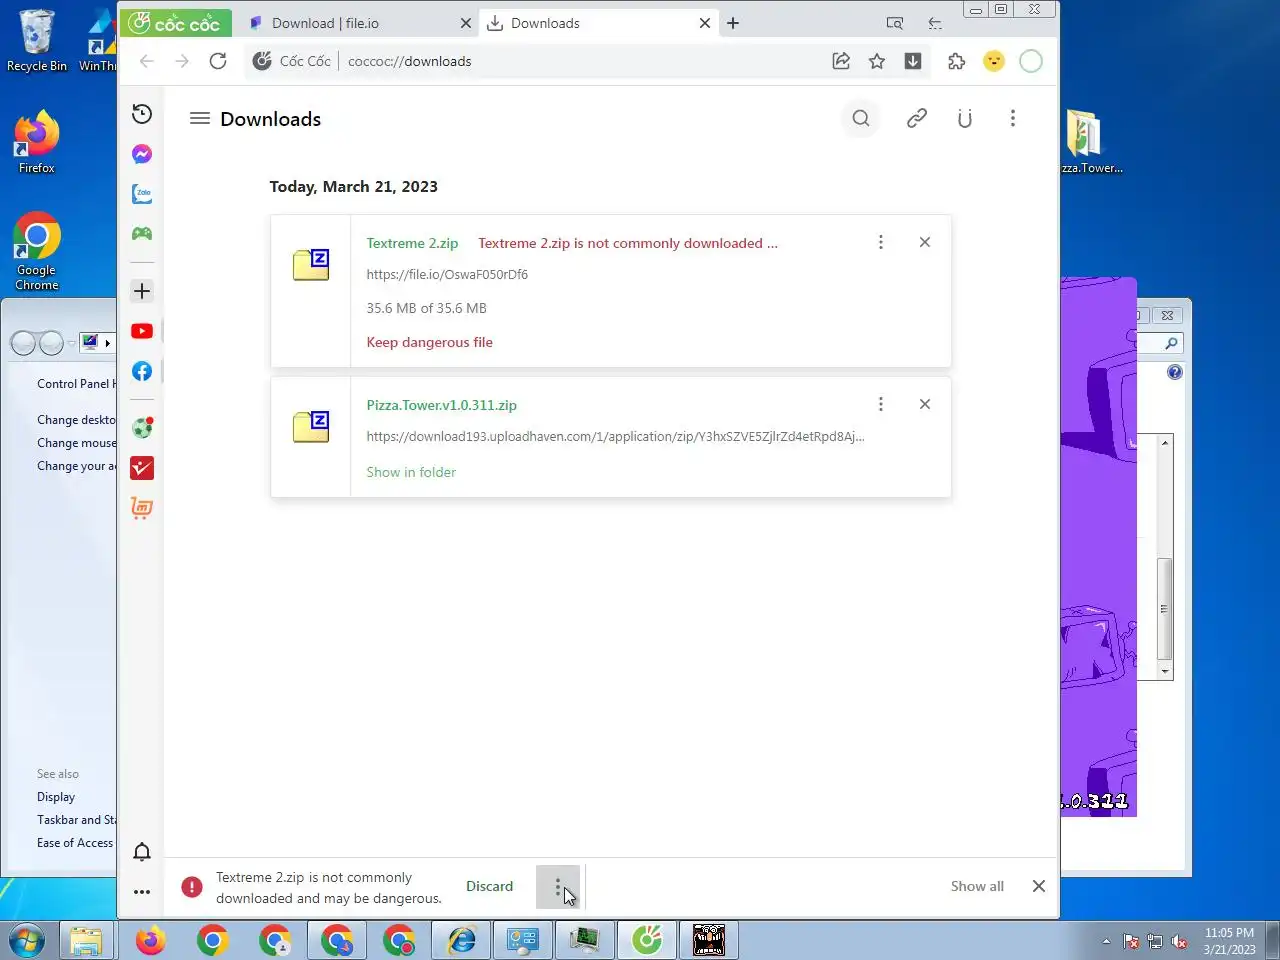Remove Pizza.Tower.v1.0.311.zip from the list
The image size is (1280, 960).
(x=925, y=404)
